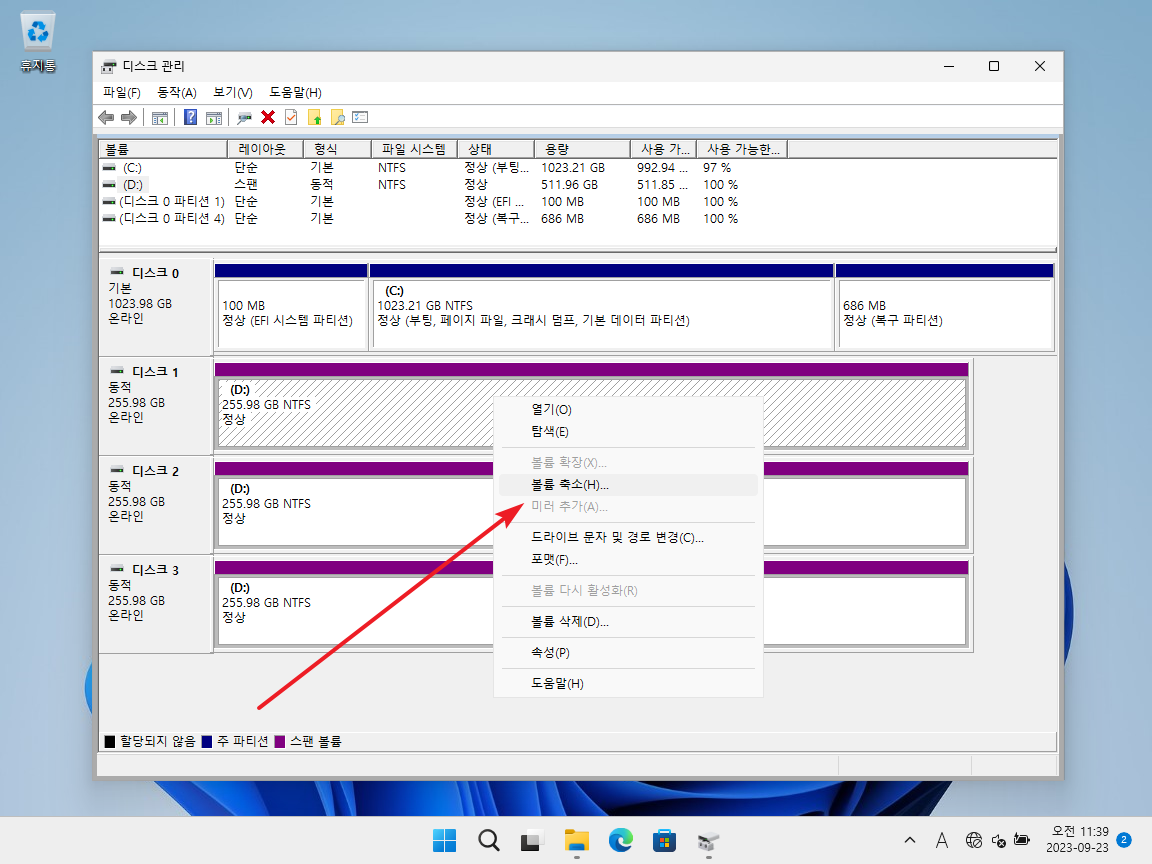Choose 포맷(F)... from the context menu
The image size is (1152, 864).
[628, 560]
